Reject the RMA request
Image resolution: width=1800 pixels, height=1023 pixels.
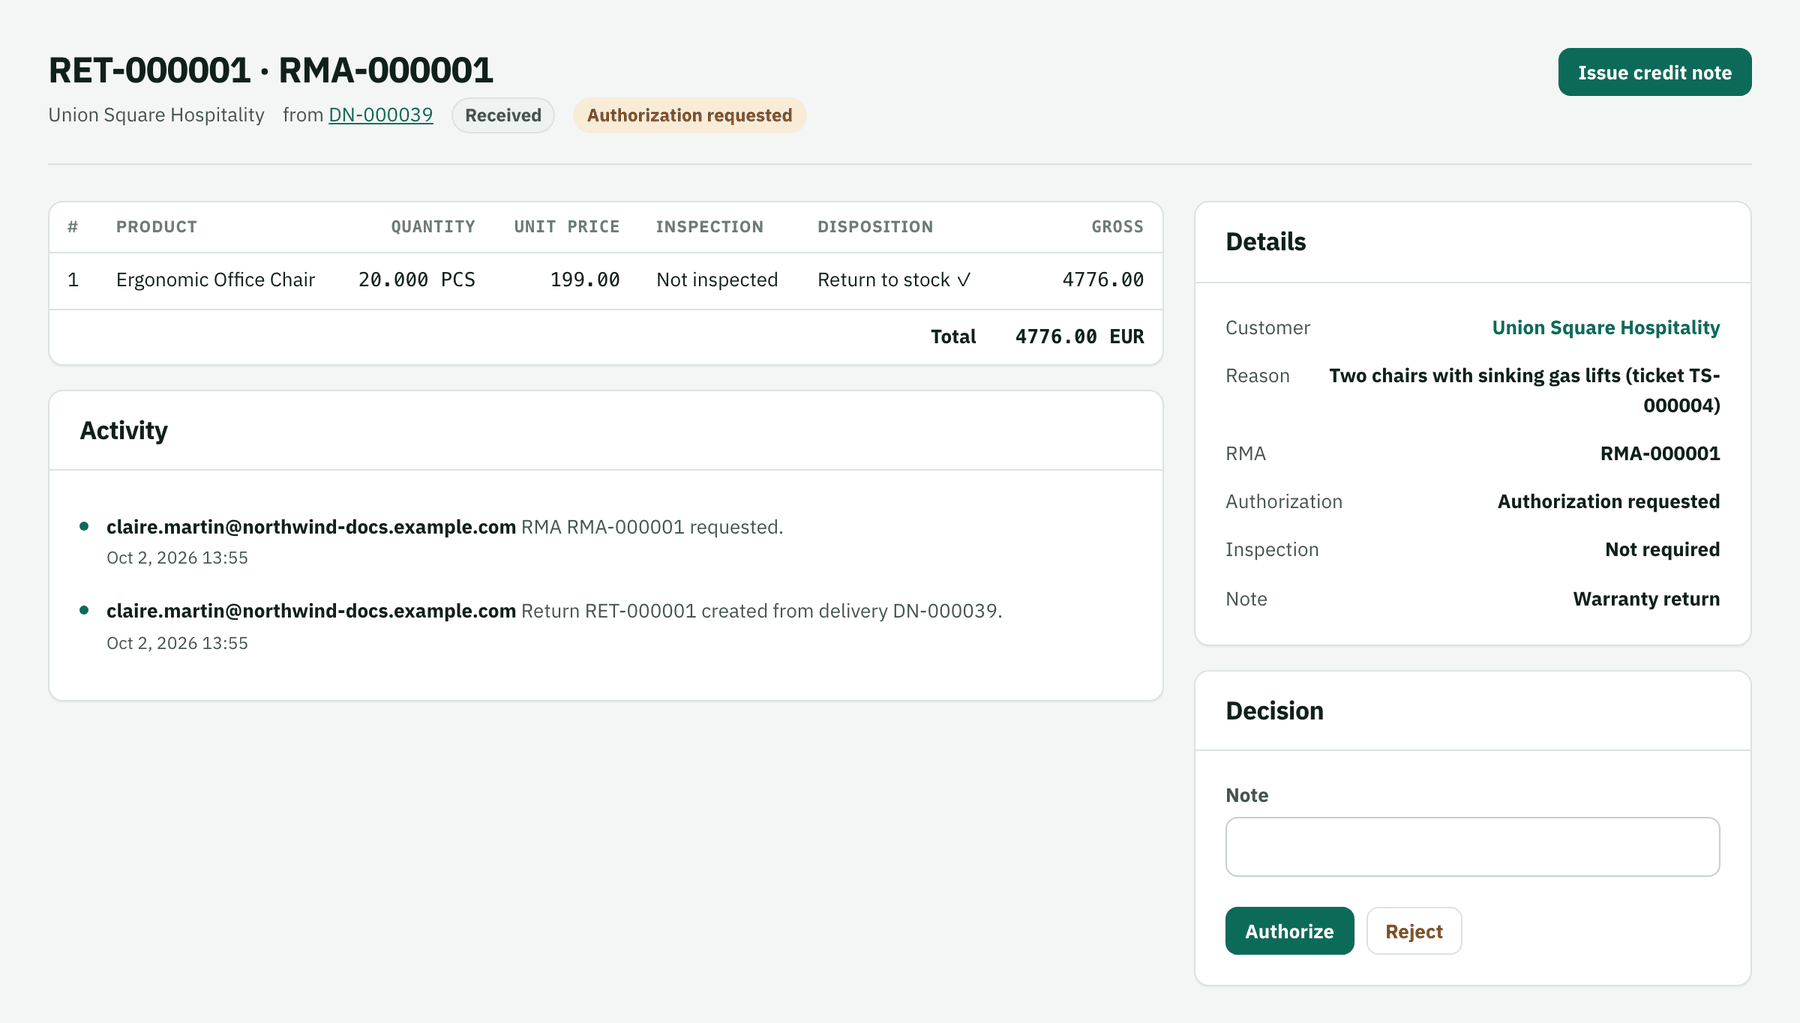click(1414, 931)
